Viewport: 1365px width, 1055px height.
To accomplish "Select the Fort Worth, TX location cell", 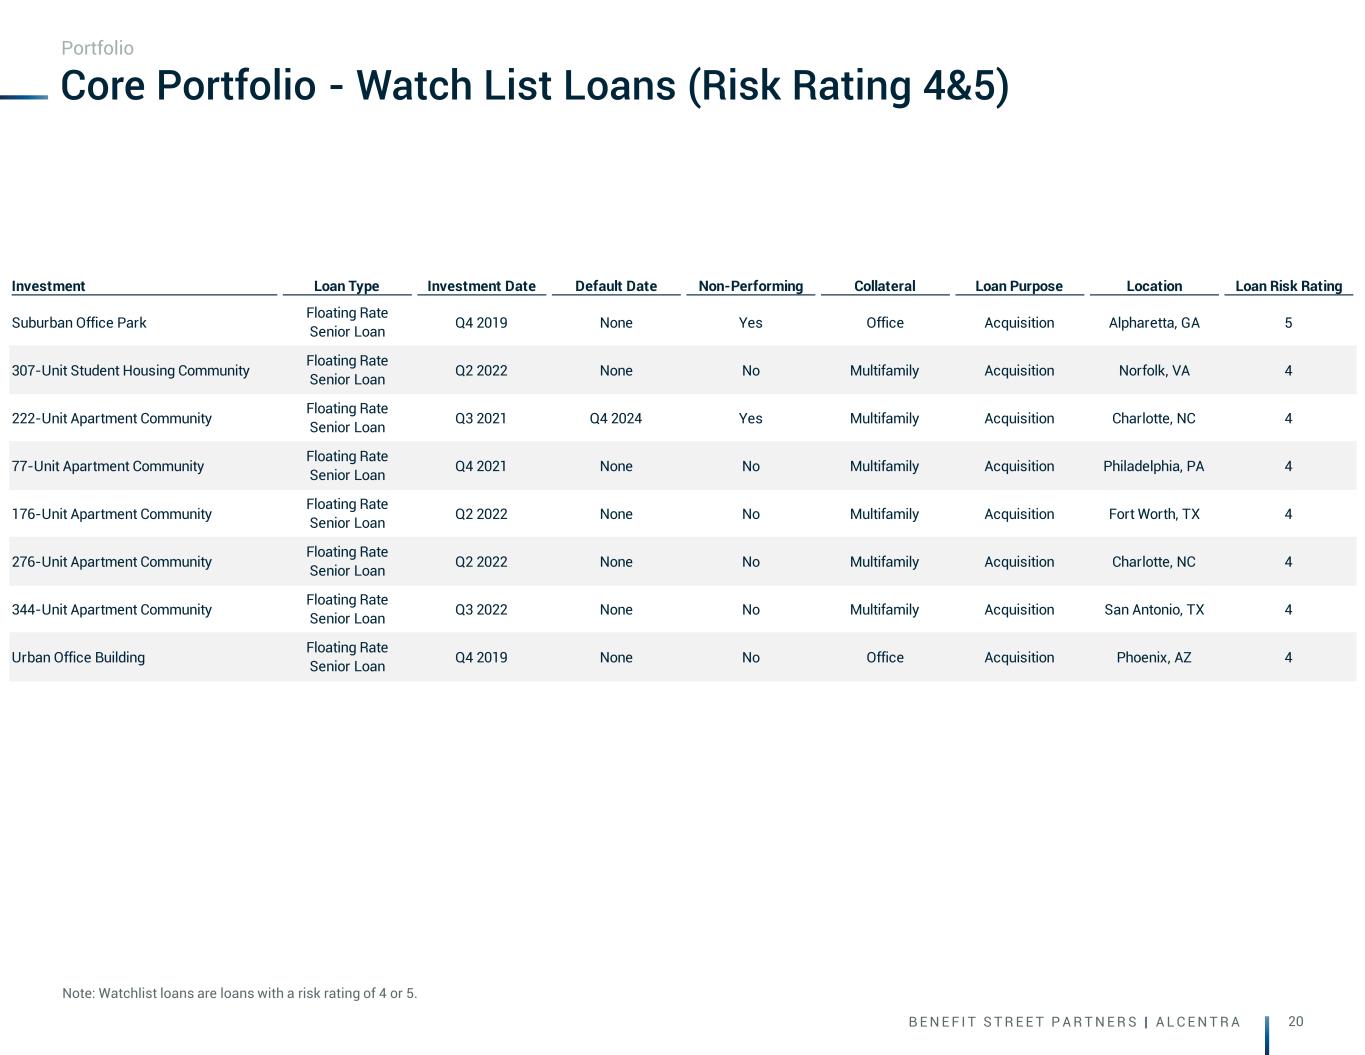I will tap(1154, 514).
